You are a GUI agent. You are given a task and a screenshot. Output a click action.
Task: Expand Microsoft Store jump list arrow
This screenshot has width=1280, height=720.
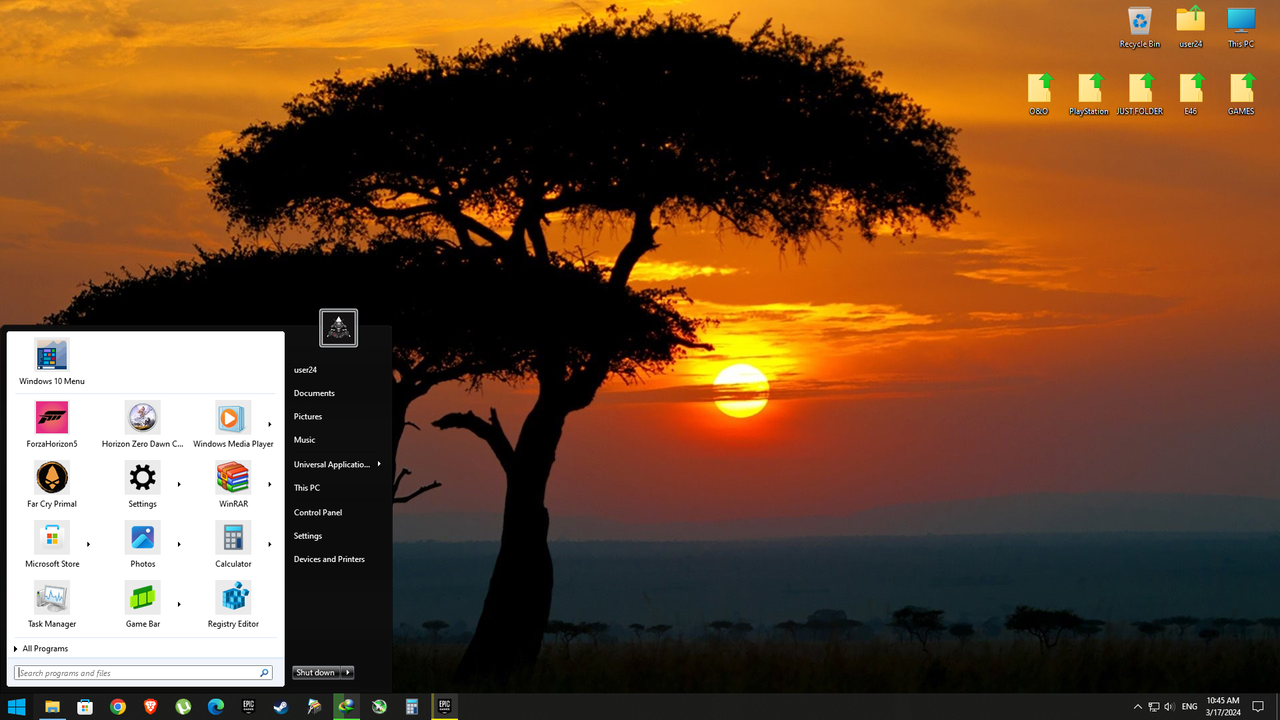(88, 544)
